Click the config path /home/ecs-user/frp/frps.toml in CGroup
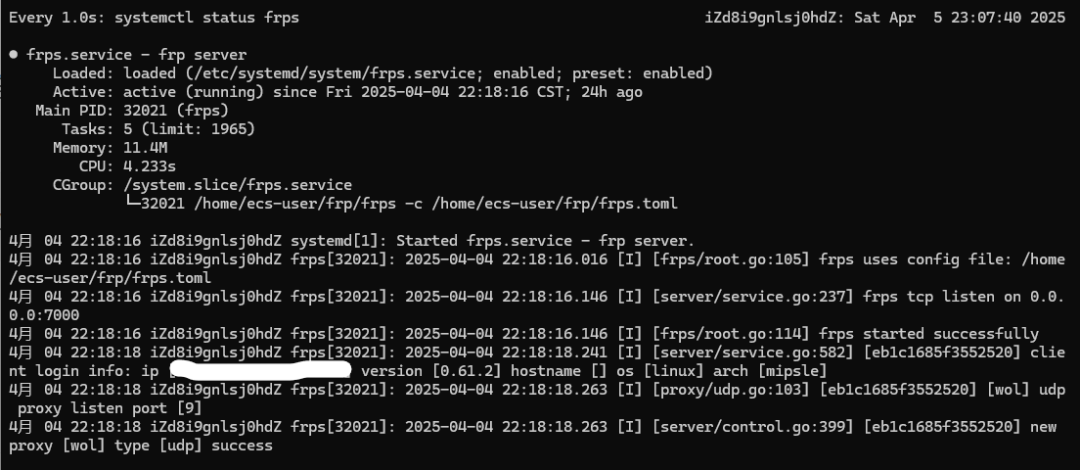1080x470 pixels. tap(555, 203)
